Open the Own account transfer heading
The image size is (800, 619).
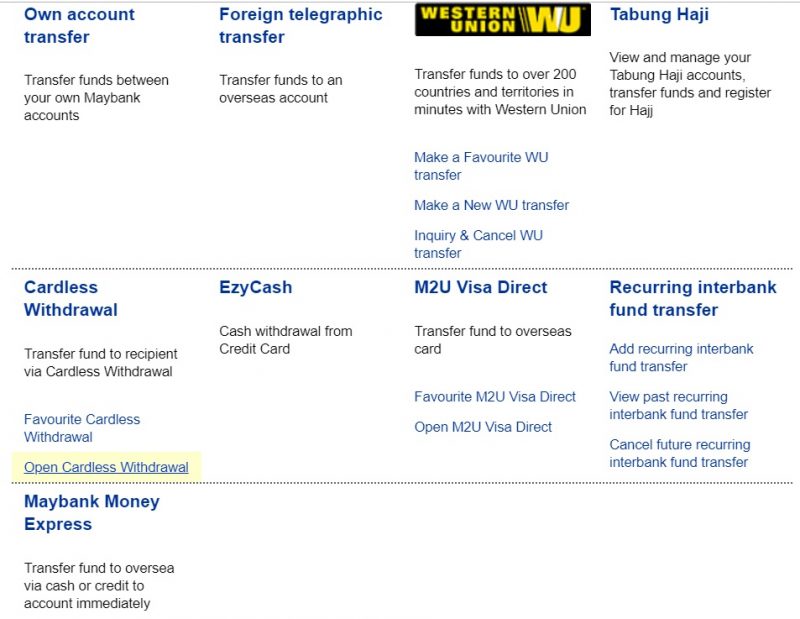click(79, 26)
